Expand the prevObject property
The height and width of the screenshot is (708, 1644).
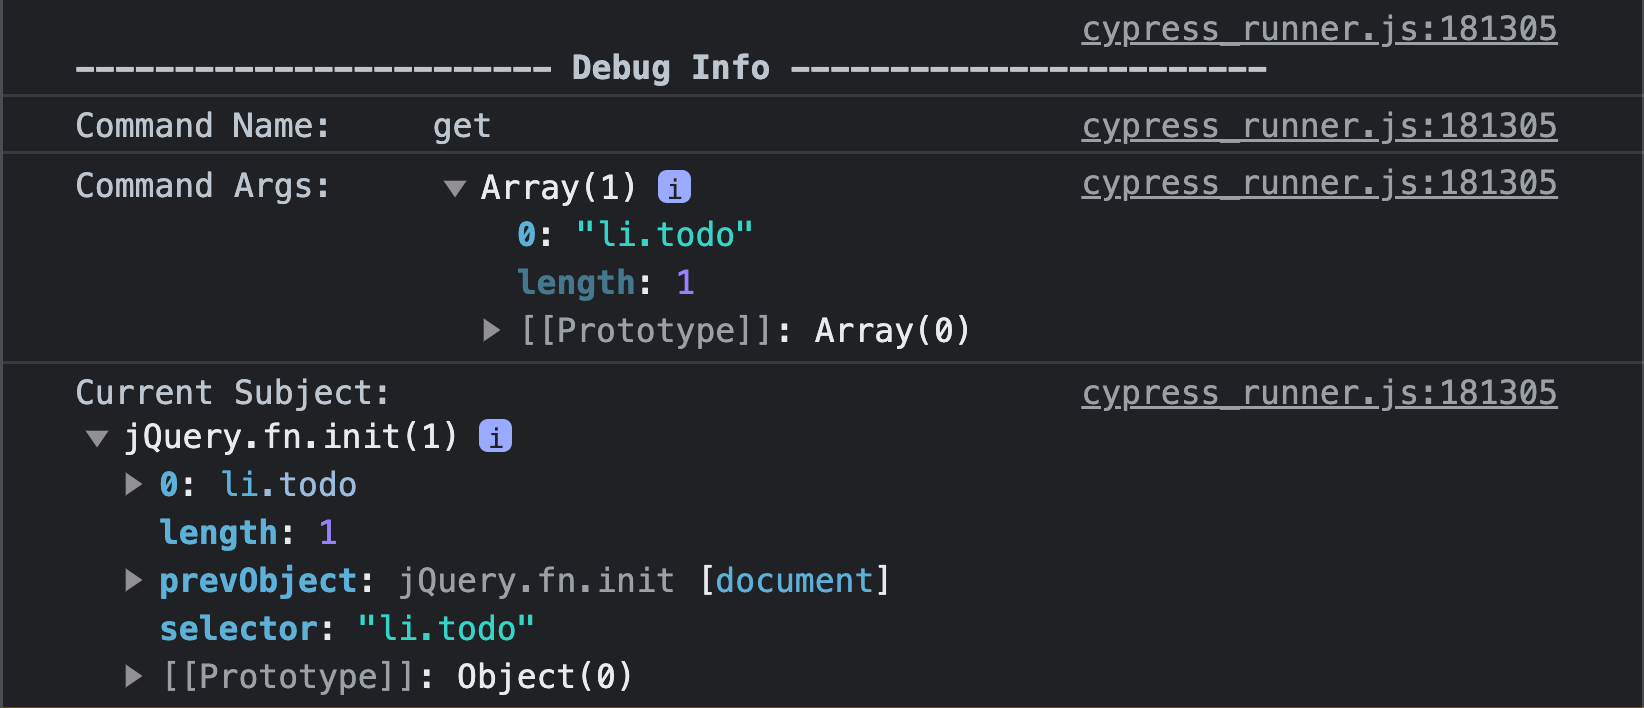point(133,580)
